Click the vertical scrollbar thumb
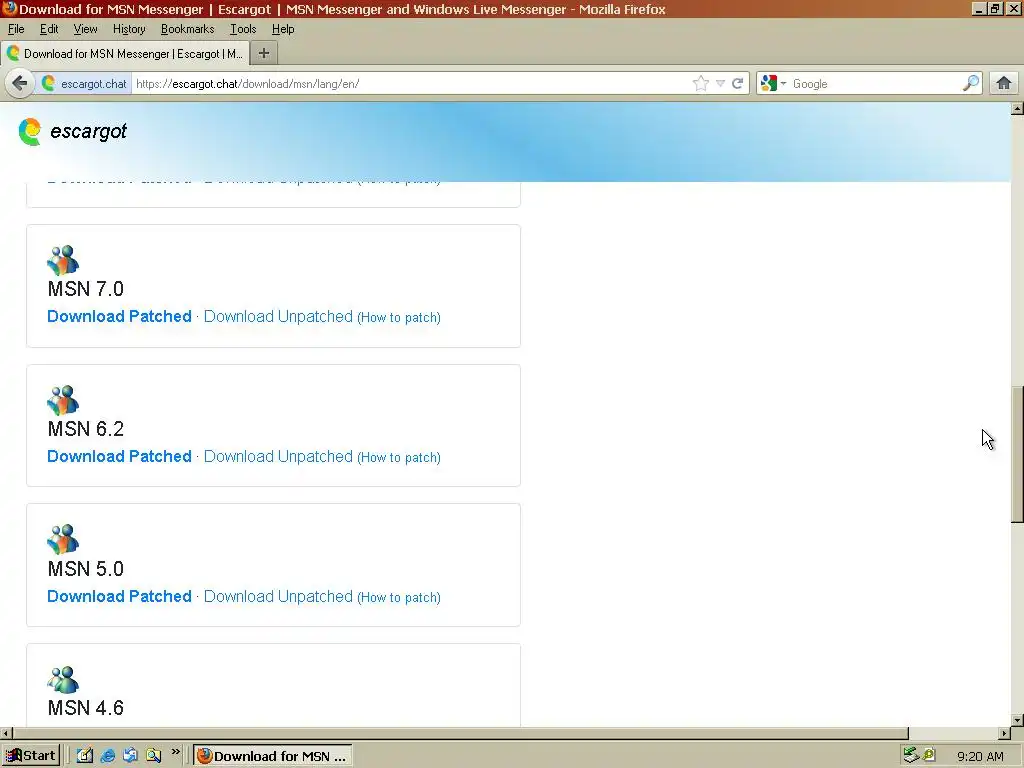The image size is (1024, 768). 1017,455
